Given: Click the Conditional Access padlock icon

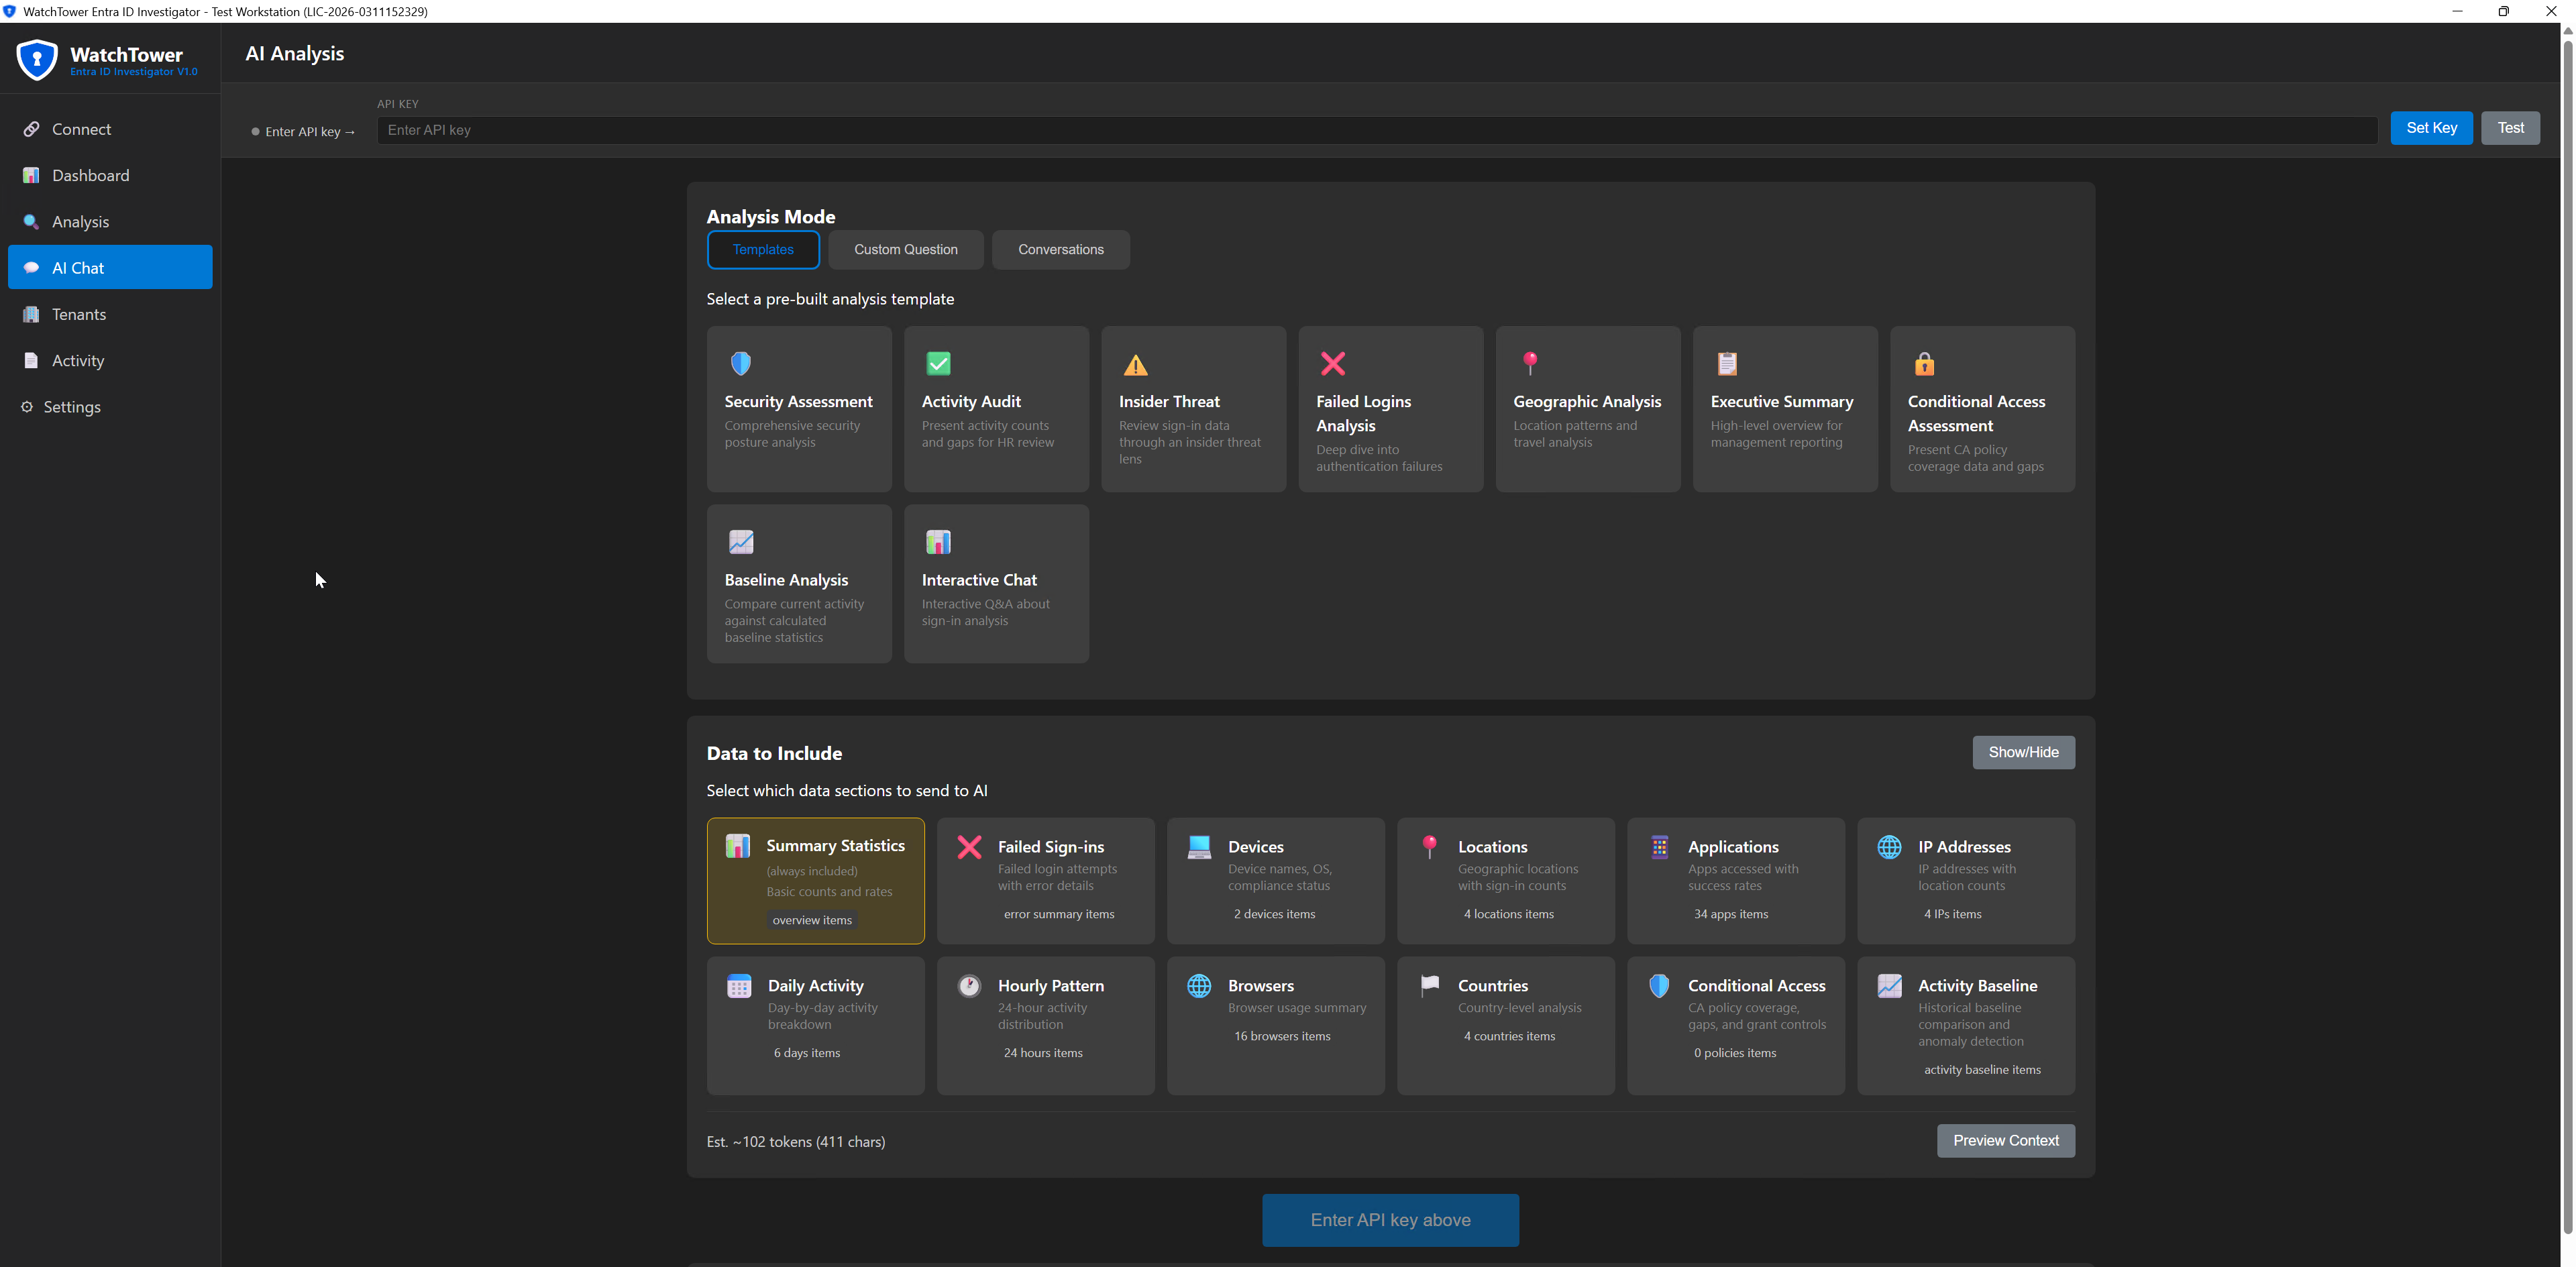Looking at the screenshot, I should pyautogui.click(x=1924, y=363).
